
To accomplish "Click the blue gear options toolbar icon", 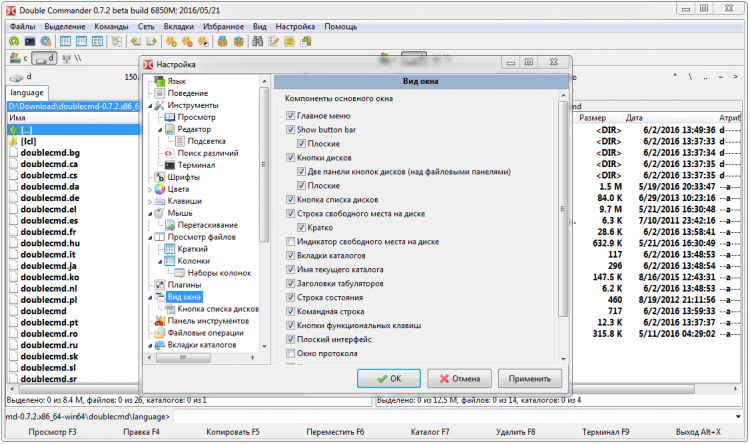I will pyautogui.click(x=45, y=42).
